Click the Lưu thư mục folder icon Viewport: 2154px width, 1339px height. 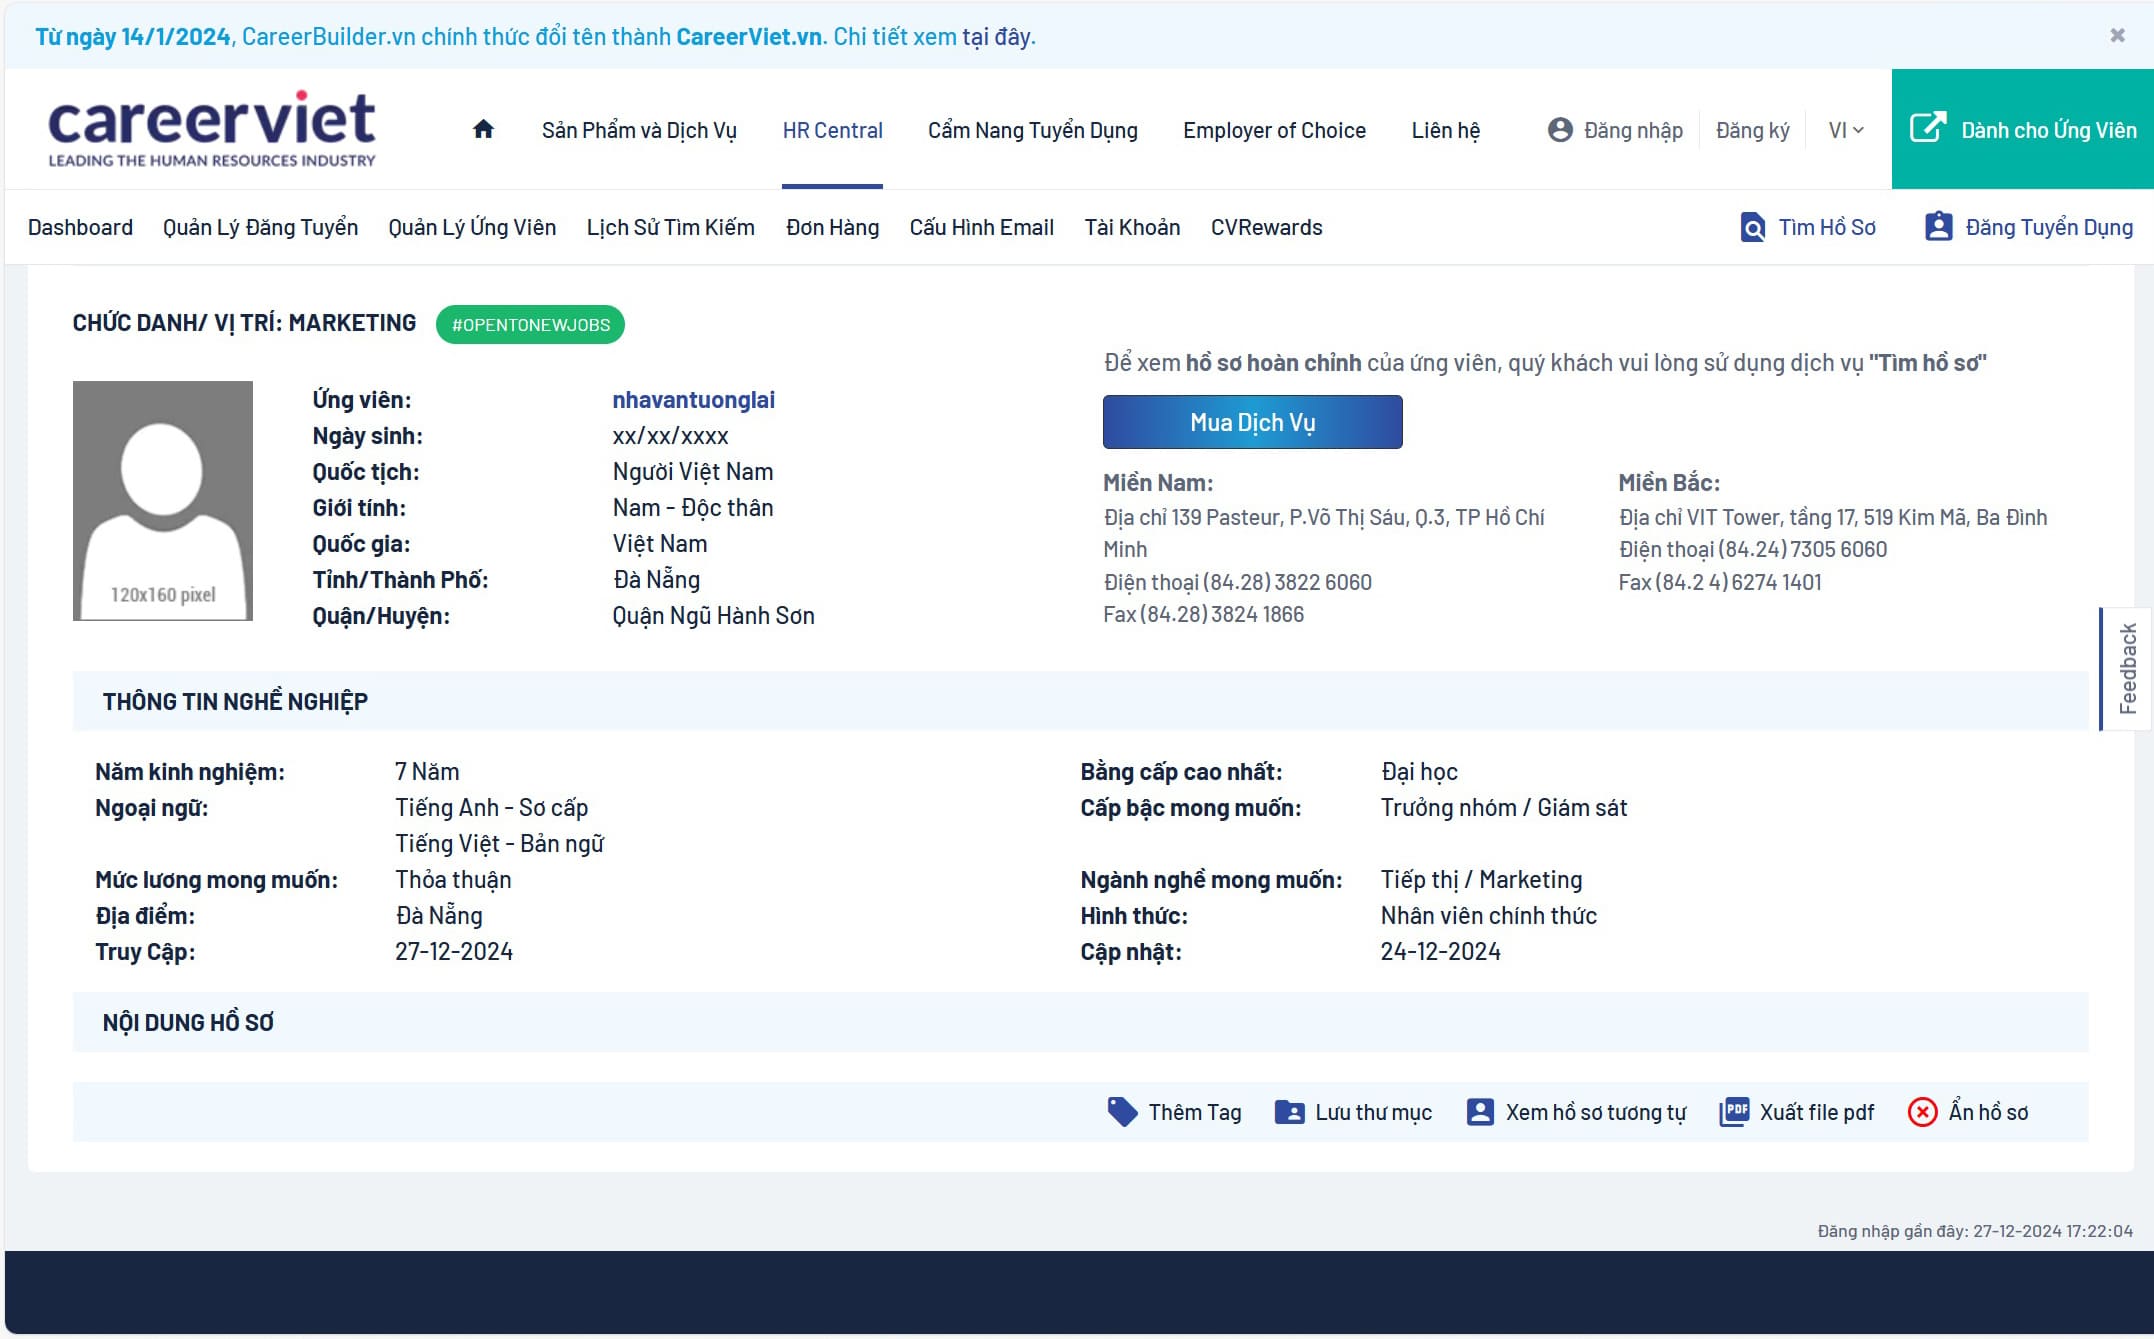point(1289,1112)
